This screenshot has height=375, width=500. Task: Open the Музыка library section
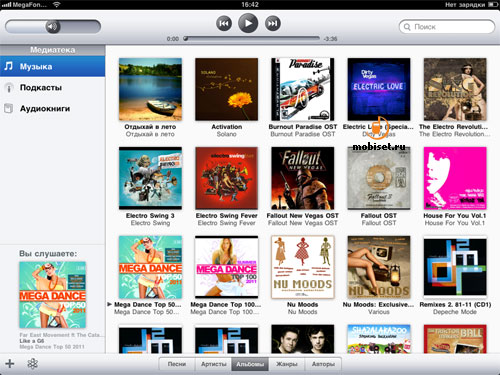pyautogui.click(x=52, y=66)
